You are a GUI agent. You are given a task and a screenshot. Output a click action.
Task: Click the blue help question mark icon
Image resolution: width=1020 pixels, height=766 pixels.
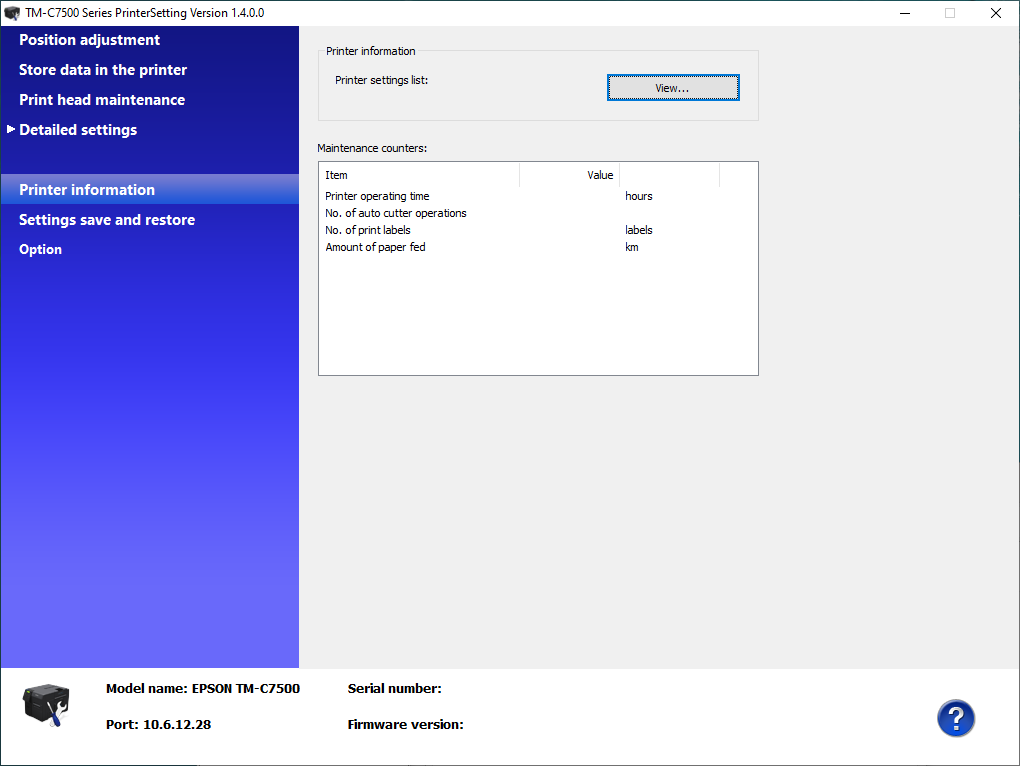(955, 718)
